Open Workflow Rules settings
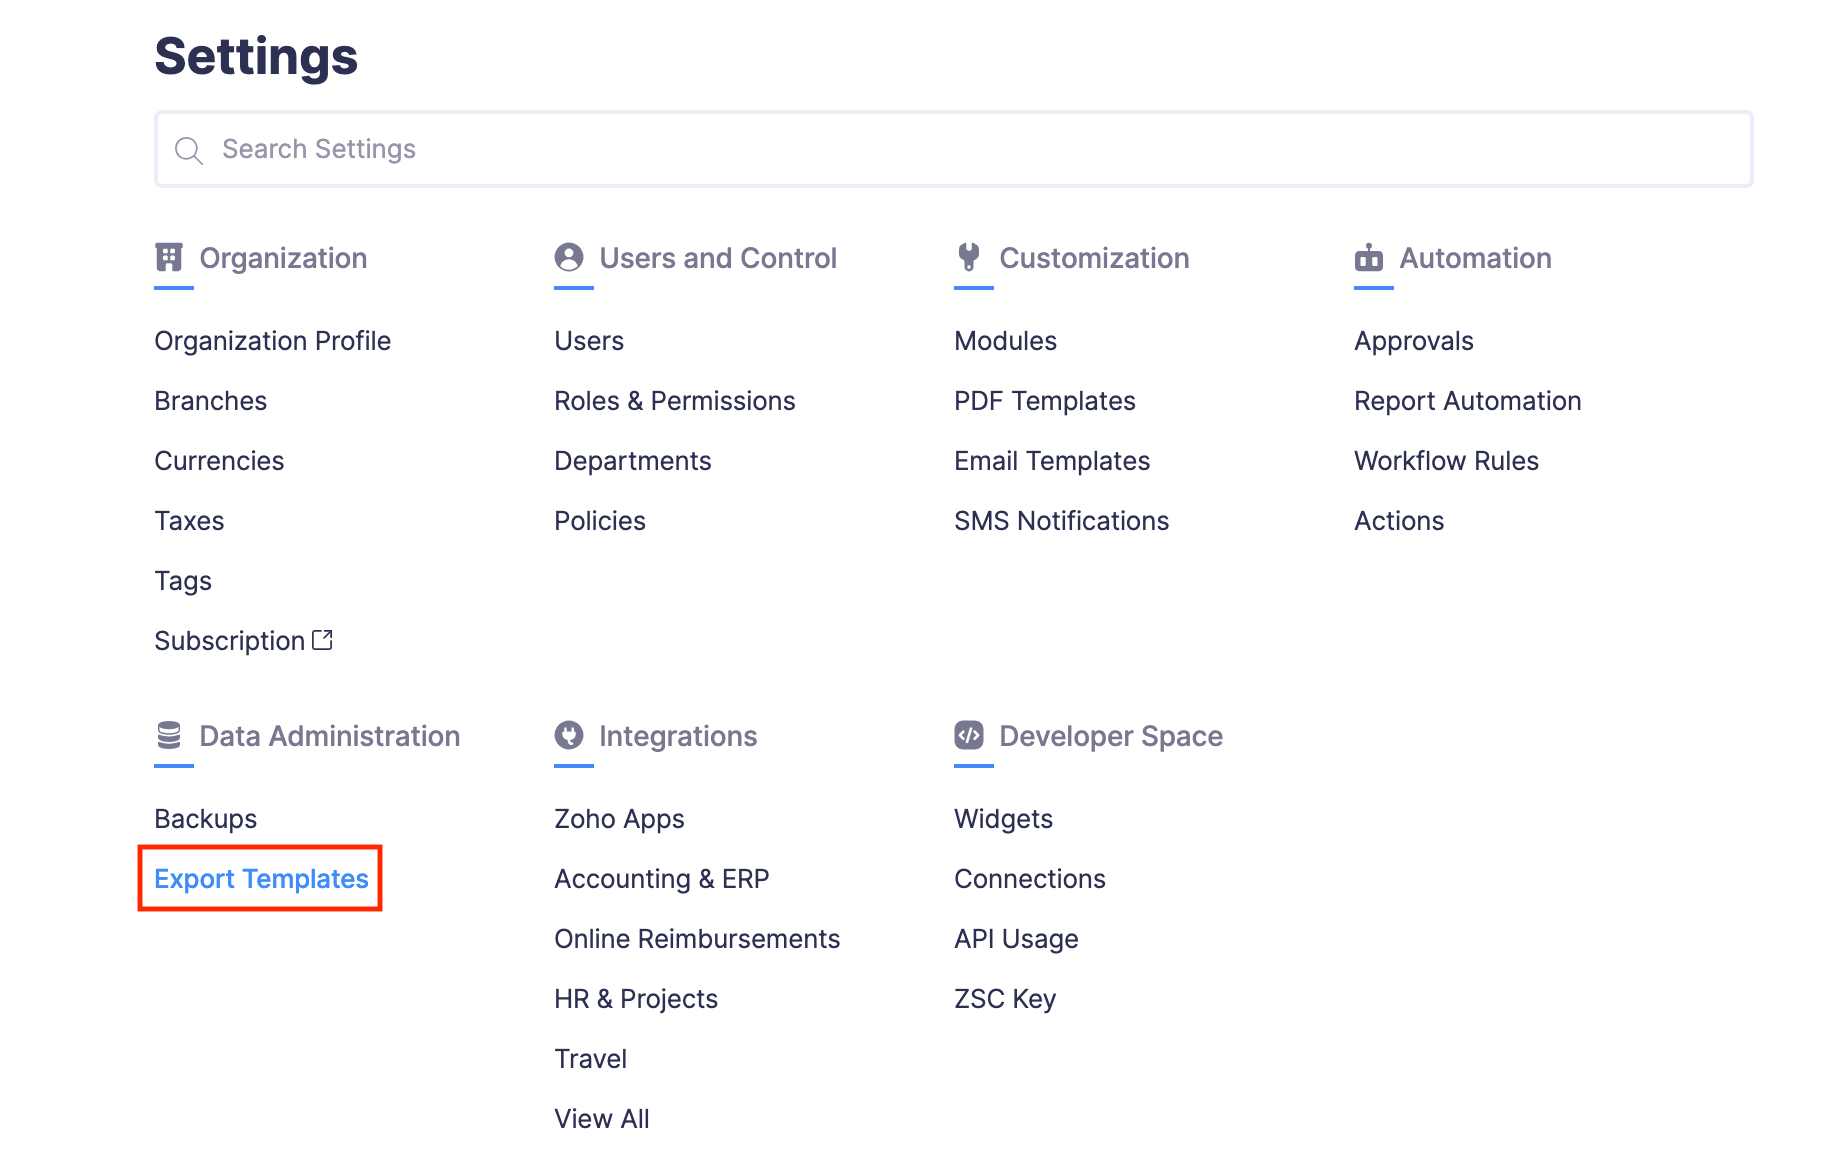1826x1176 pixels. [x=1446, y=460]
